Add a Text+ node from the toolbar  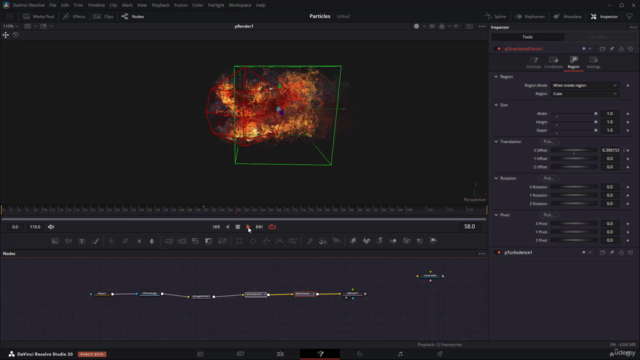tap(82, 241)
